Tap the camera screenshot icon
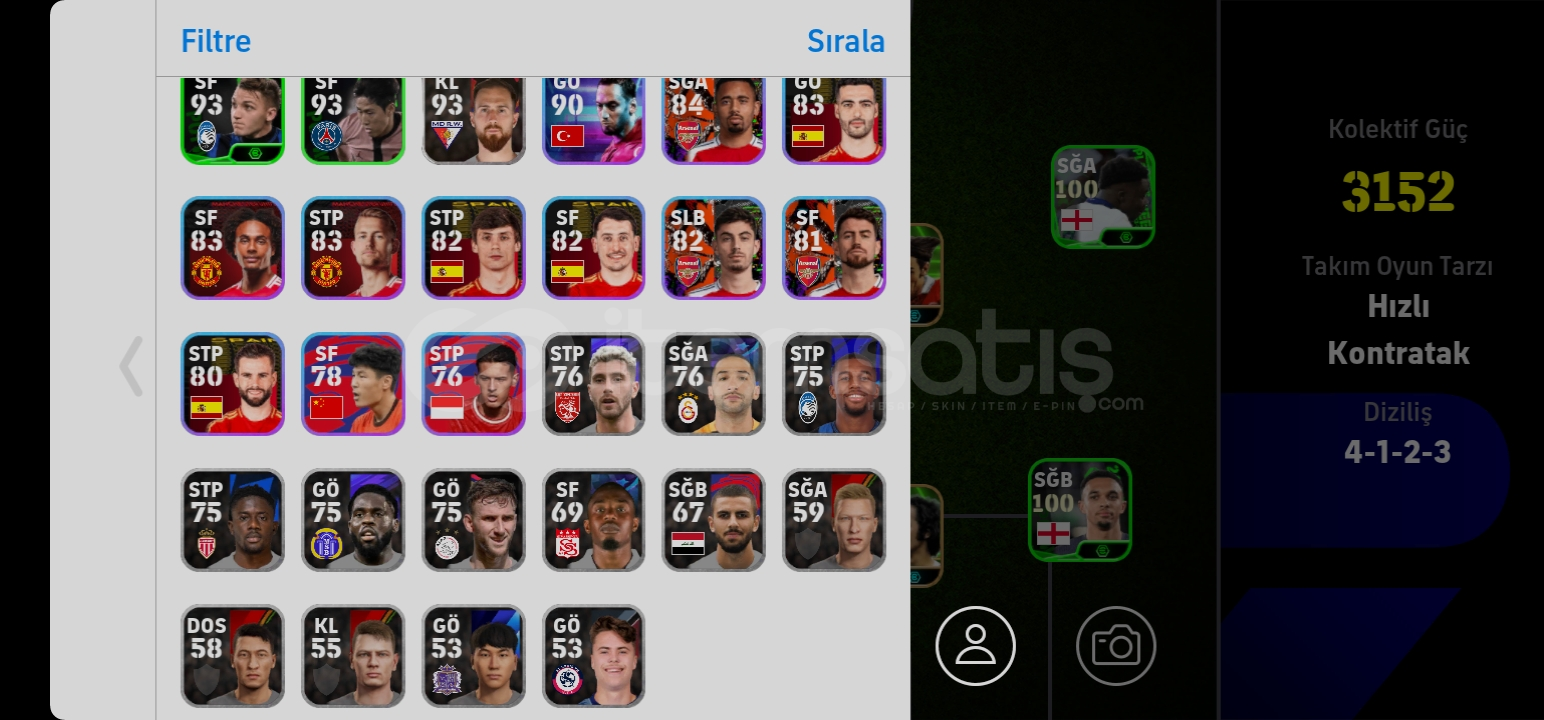 1116,646
